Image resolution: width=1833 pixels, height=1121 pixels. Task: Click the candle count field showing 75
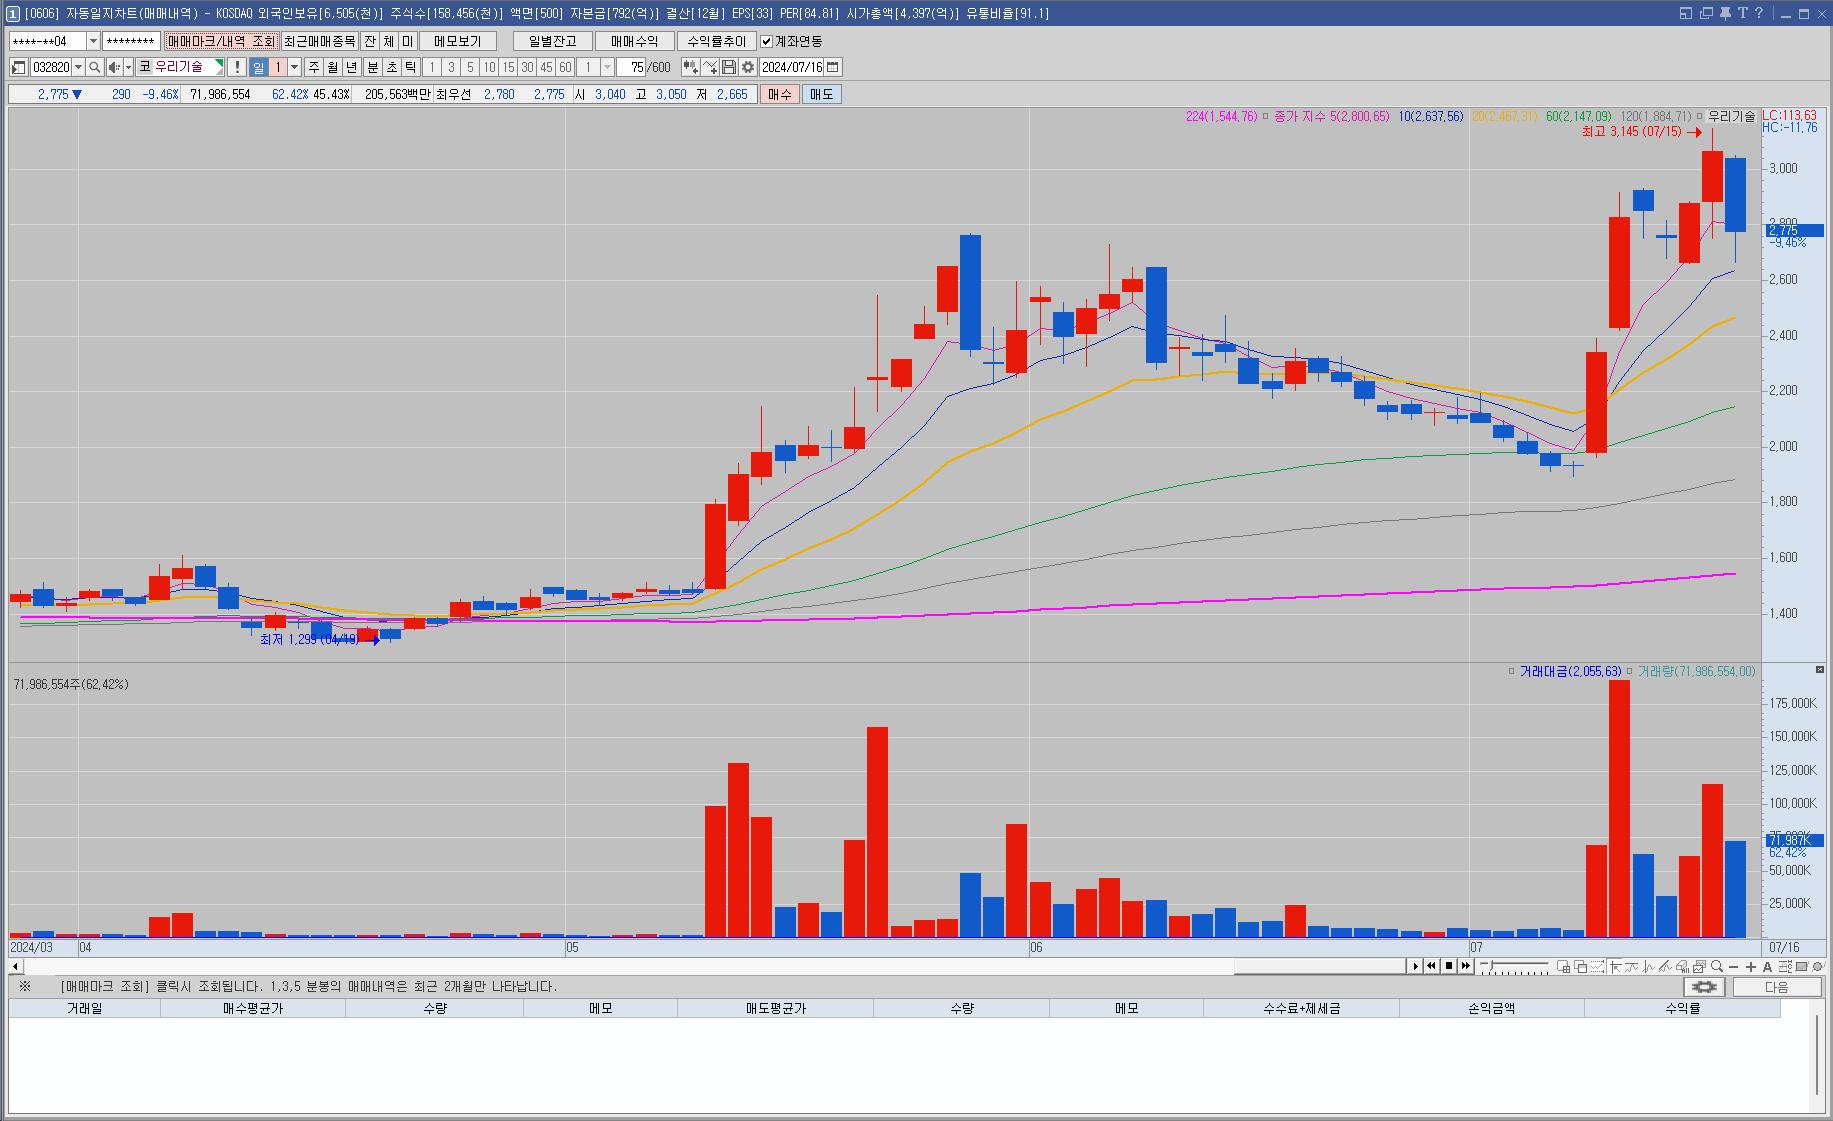click(x=631, y=67)
